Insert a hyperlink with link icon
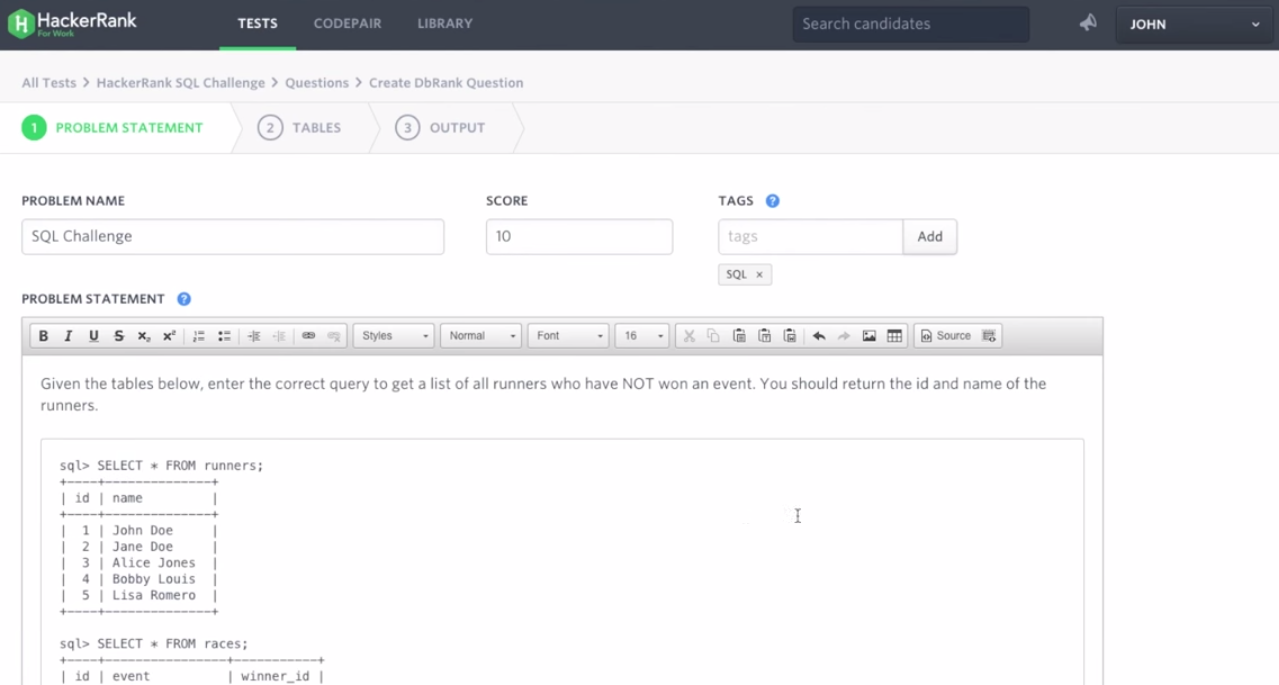This screenshot has width=1279, height=685. [309, 336]
